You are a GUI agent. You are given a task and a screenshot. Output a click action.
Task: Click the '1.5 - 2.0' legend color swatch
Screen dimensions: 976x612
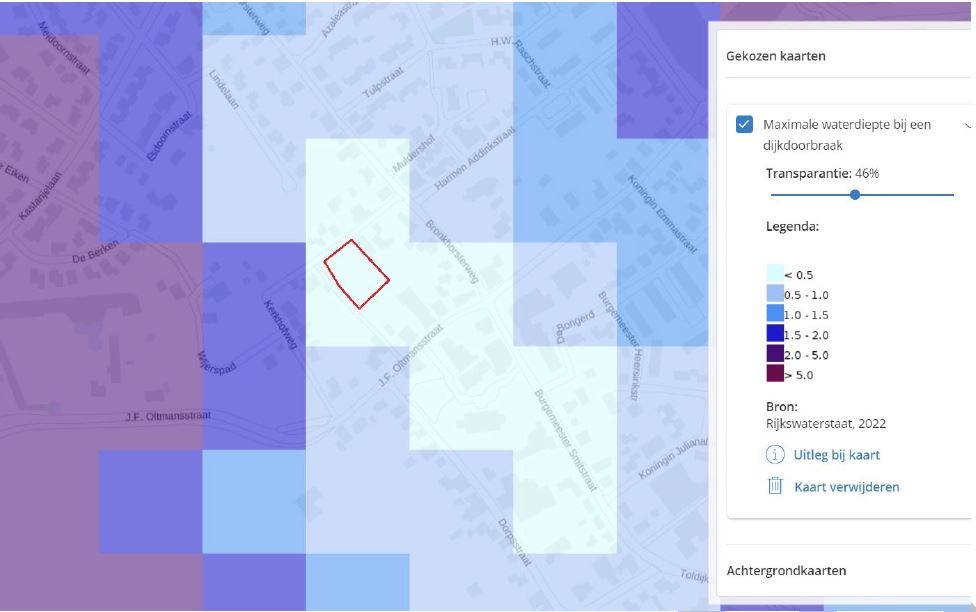[775, 334]
